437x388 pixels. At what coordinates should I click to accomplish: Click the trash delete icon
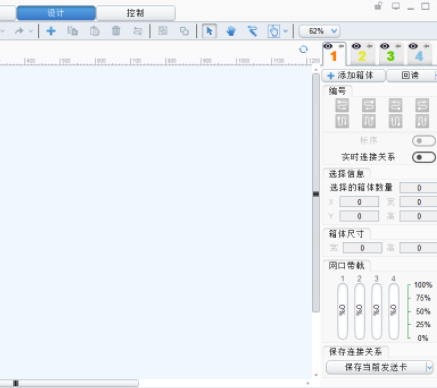pyautogui.click(x=116, y=31)
